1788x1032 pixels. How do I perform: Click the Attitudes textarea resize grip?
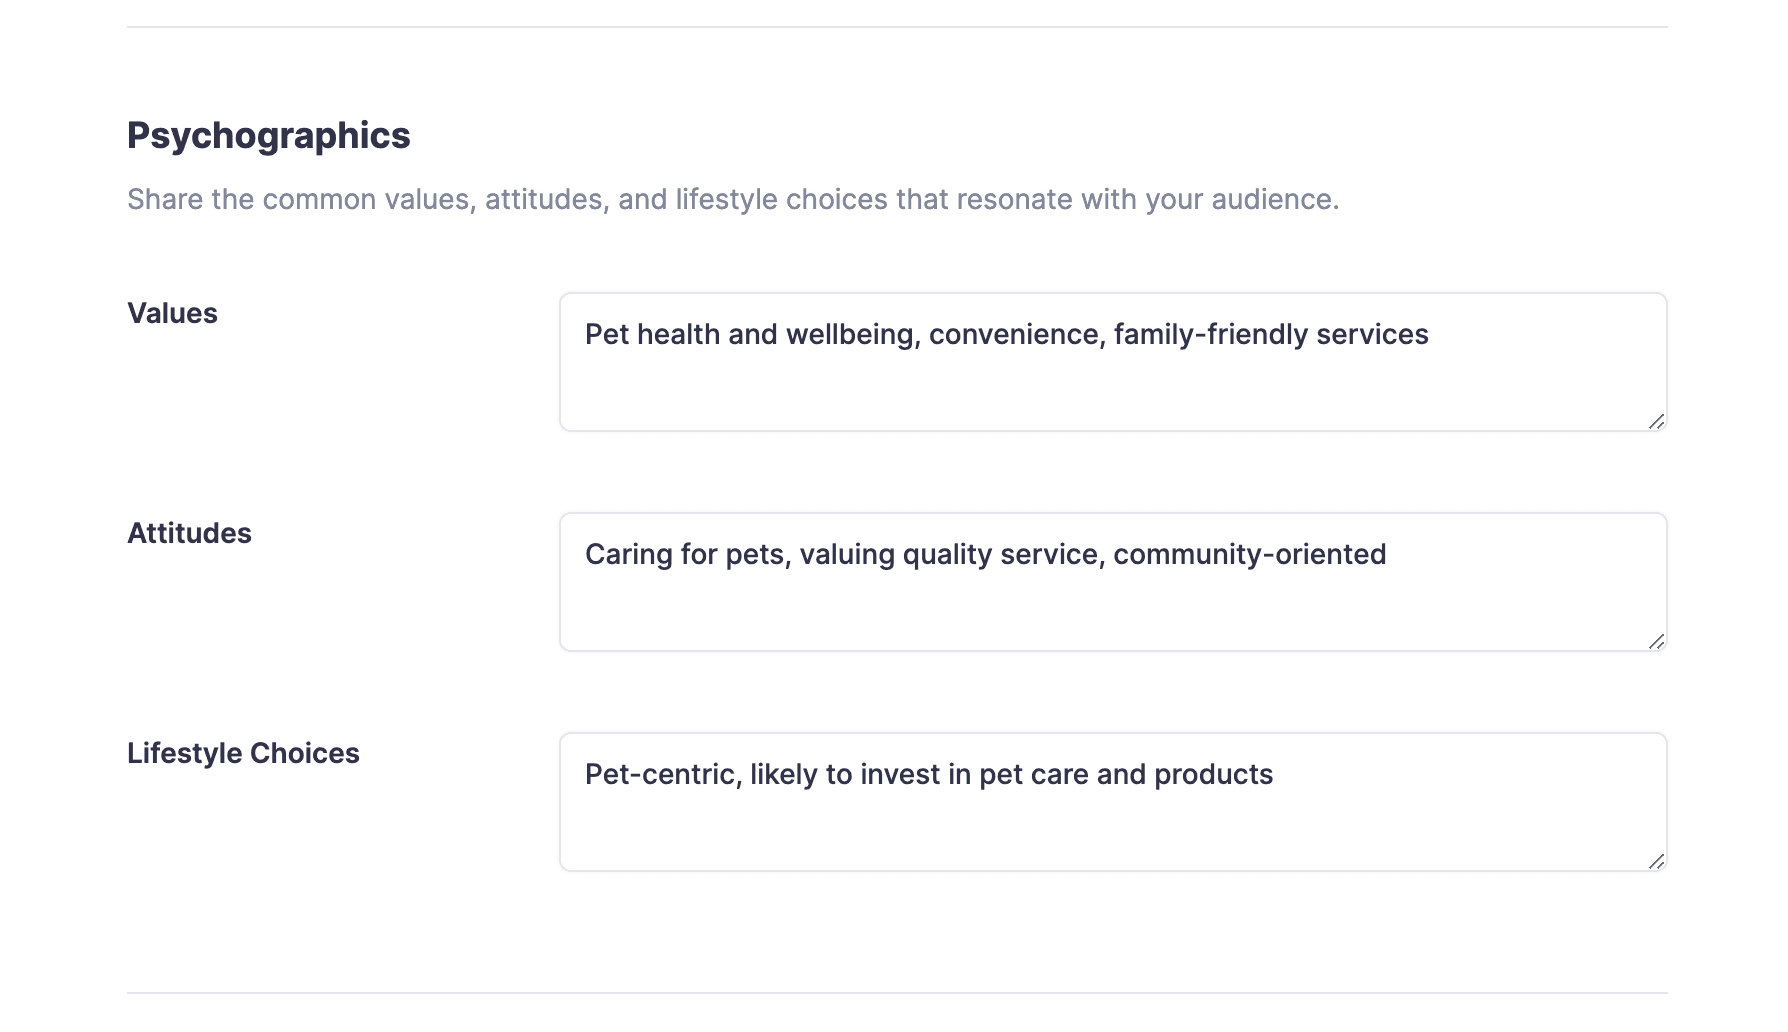pyautogui.click(x=1656, y=642)
